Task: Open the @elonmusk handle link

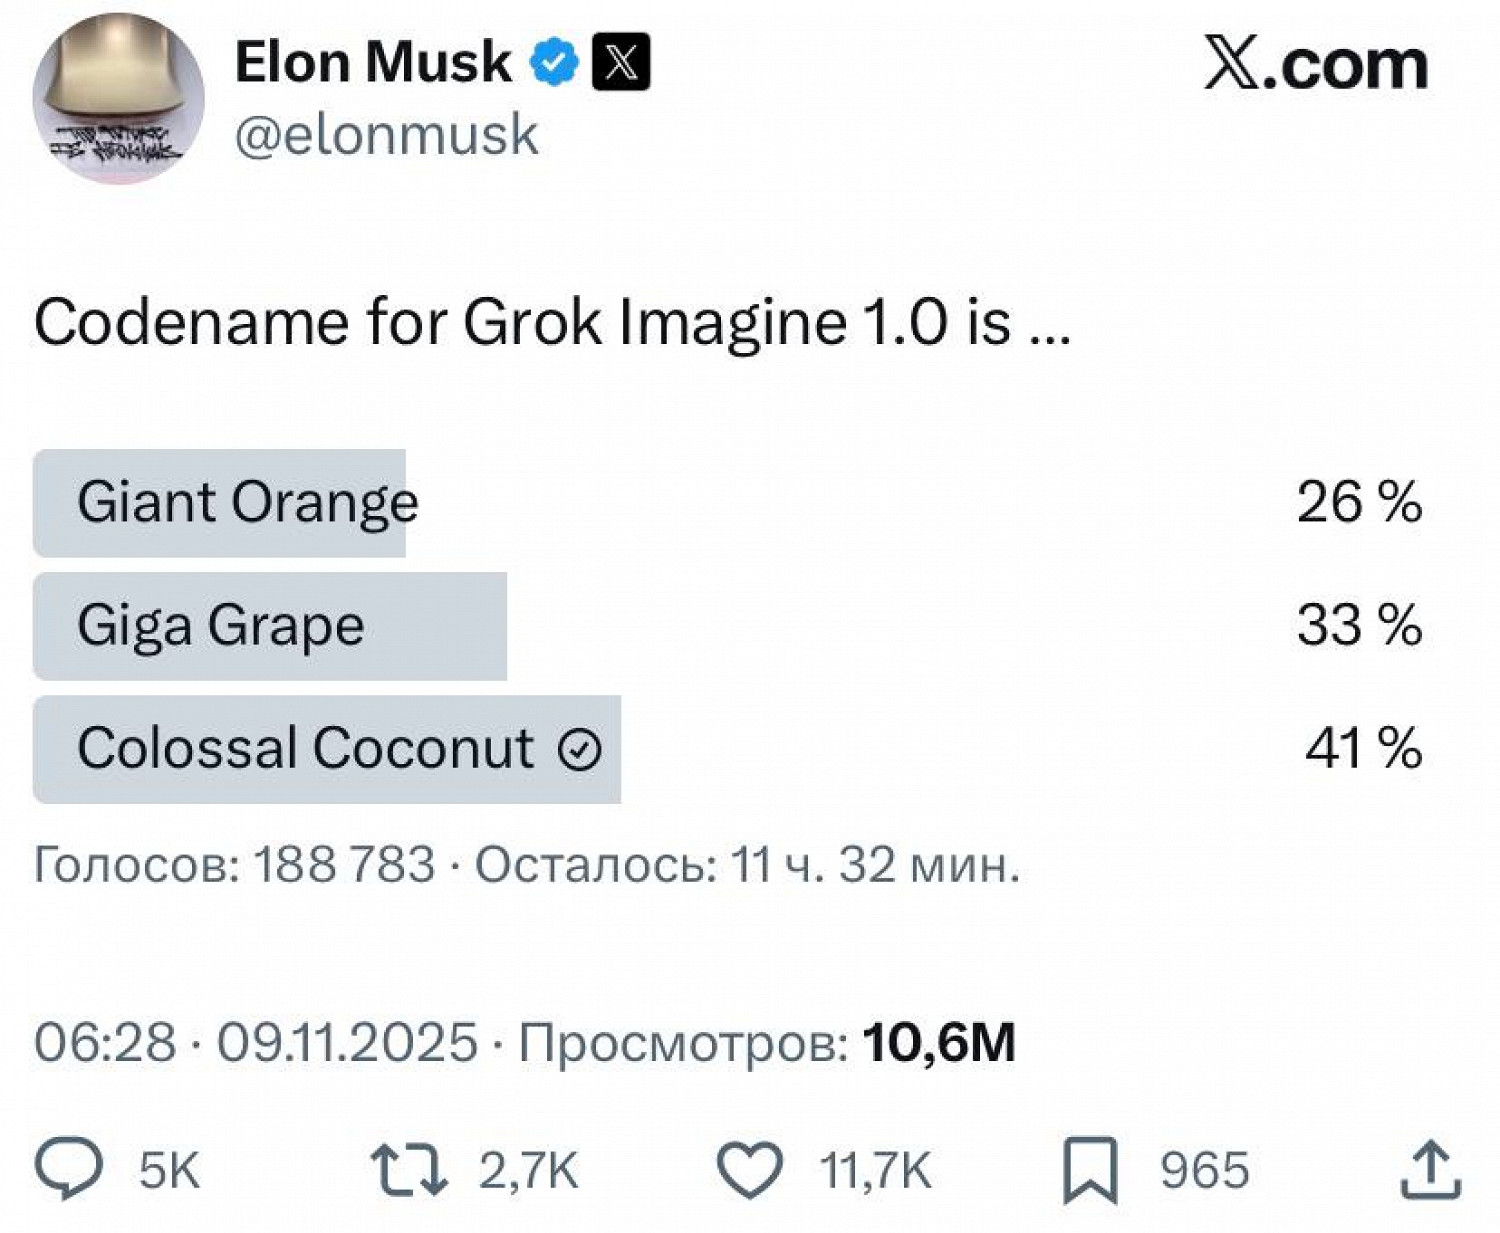Action: pyautogui.click(x=386, y=135)
